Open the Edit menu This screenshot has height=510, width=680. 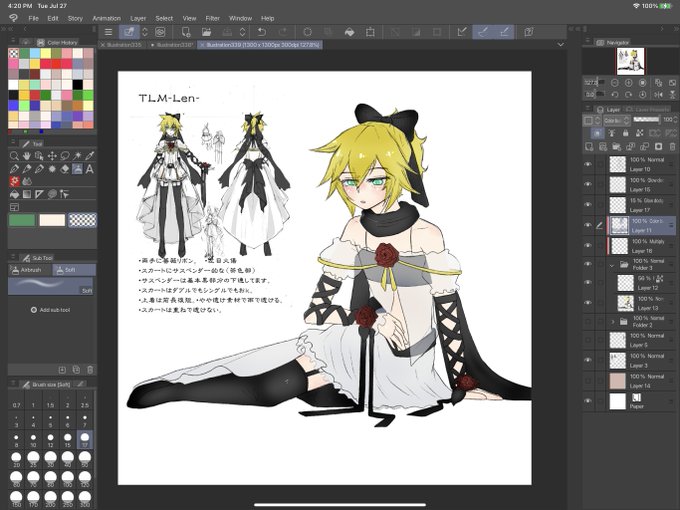coord(53,18)
